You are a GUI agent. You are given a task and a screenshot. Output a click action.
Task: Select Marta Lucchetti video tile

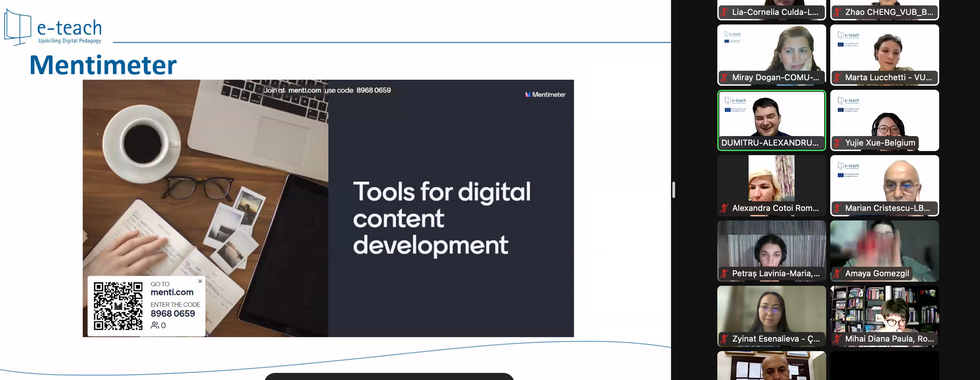click(884, 55)
